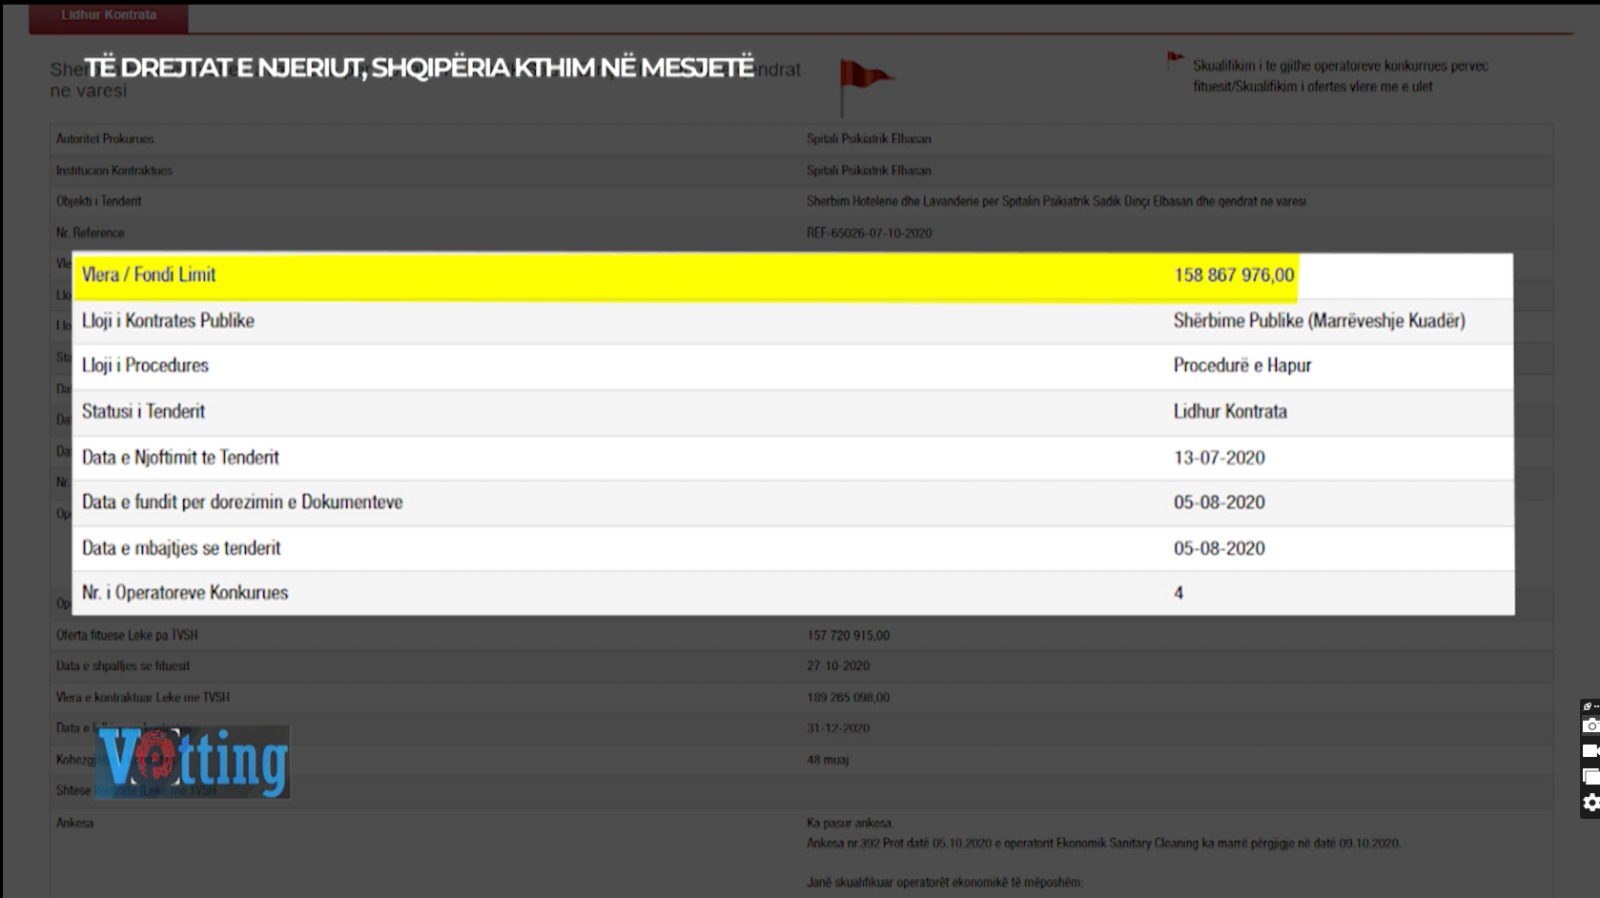
Task: Open settings via the gear icon
Action: coord(1590,803)
